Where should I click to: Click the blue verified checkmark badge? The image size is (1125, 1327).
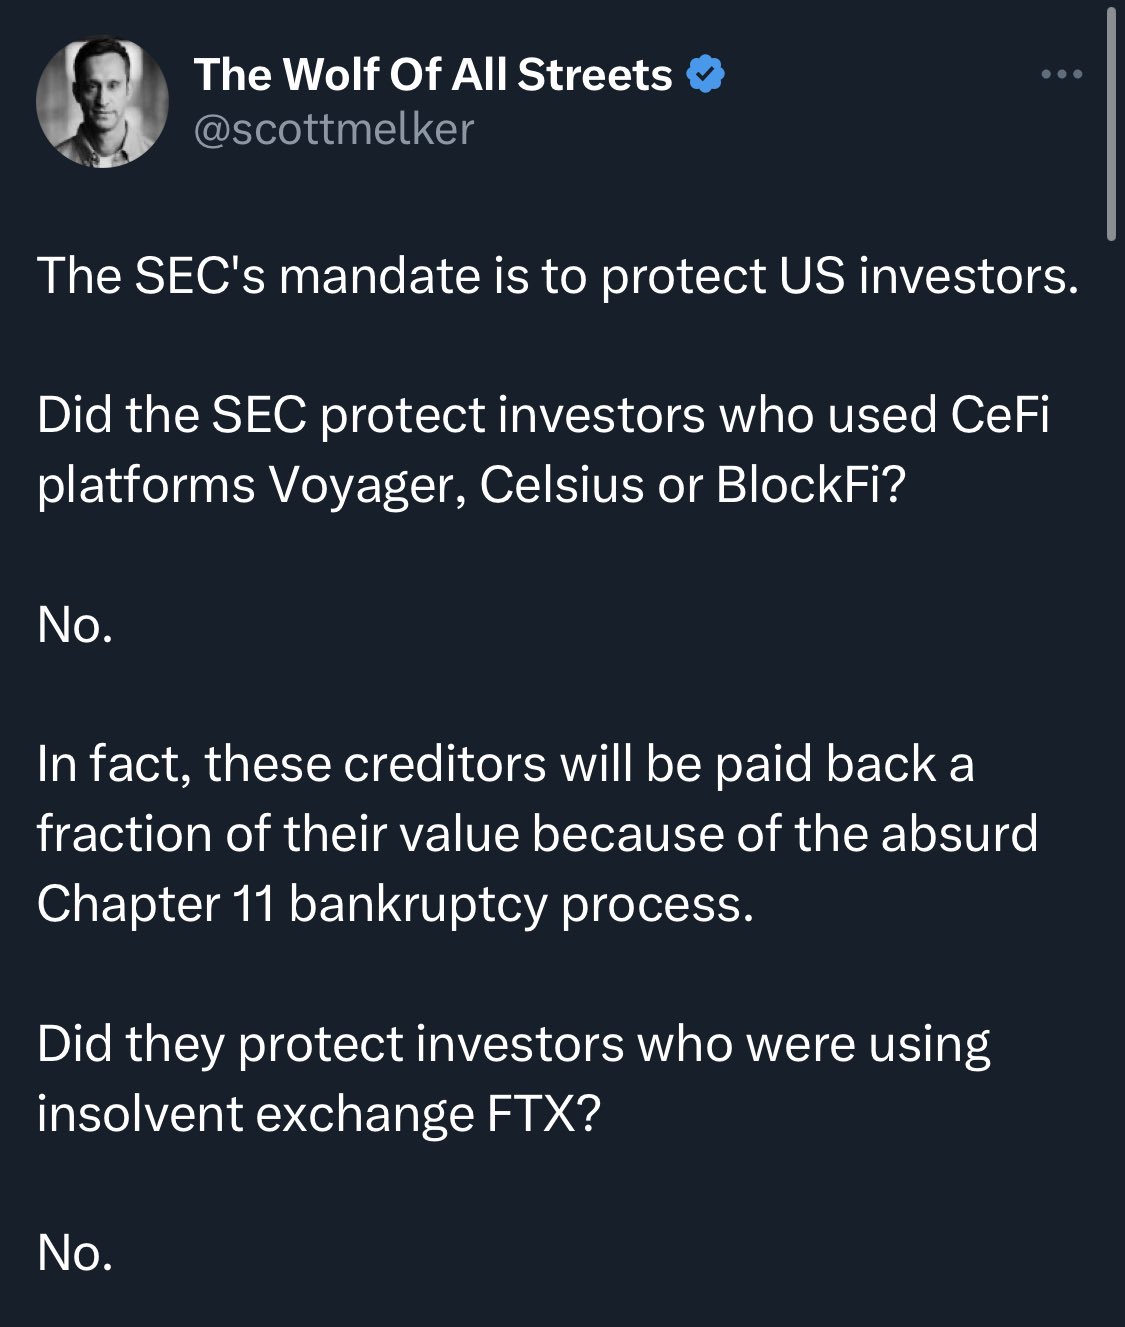click(706, 75)
